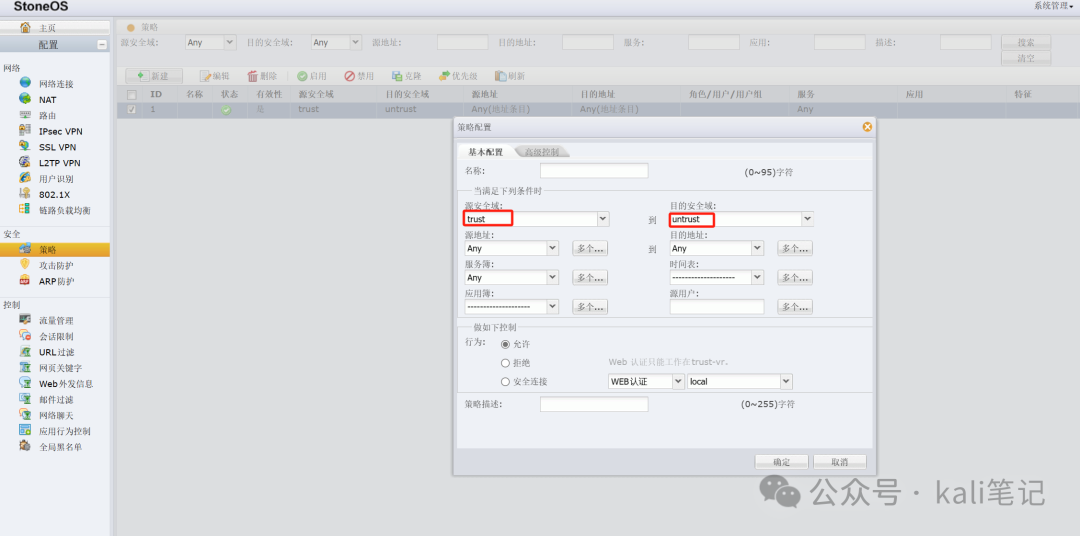Screen dimensions: 1080x536
Task: Click the 清空 clear button
Action: pos(1026,58)
